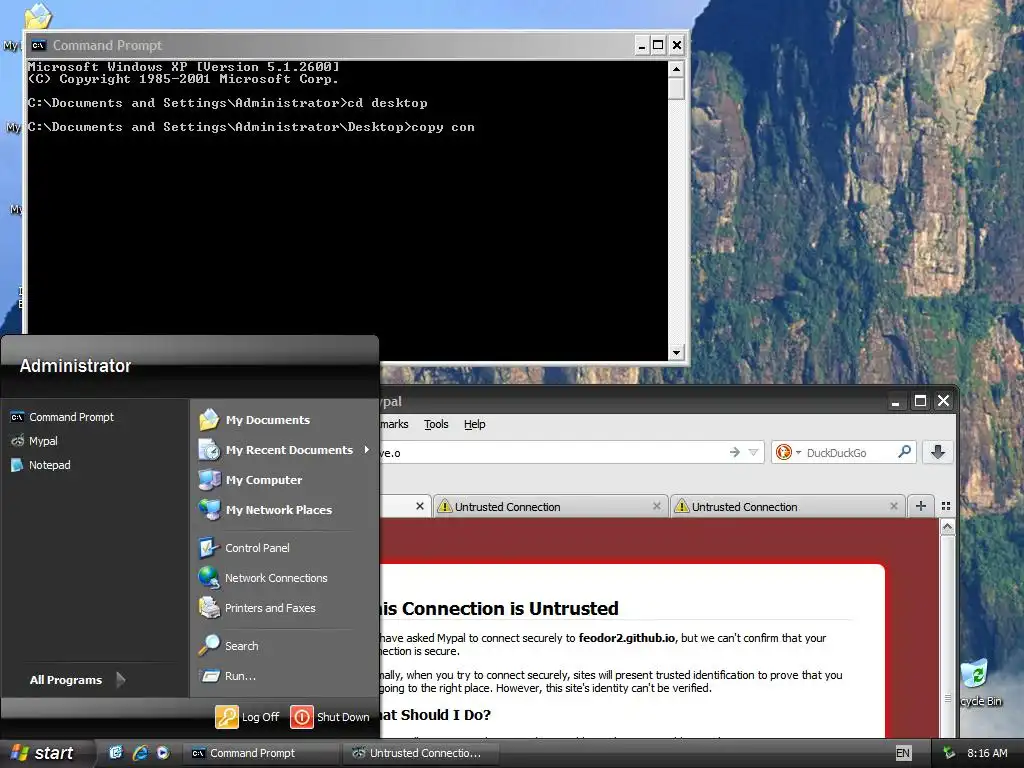Image resolution: width=1024 pixels, height=768 pixels.
Task: Open My Network Places
Action: 265,510
